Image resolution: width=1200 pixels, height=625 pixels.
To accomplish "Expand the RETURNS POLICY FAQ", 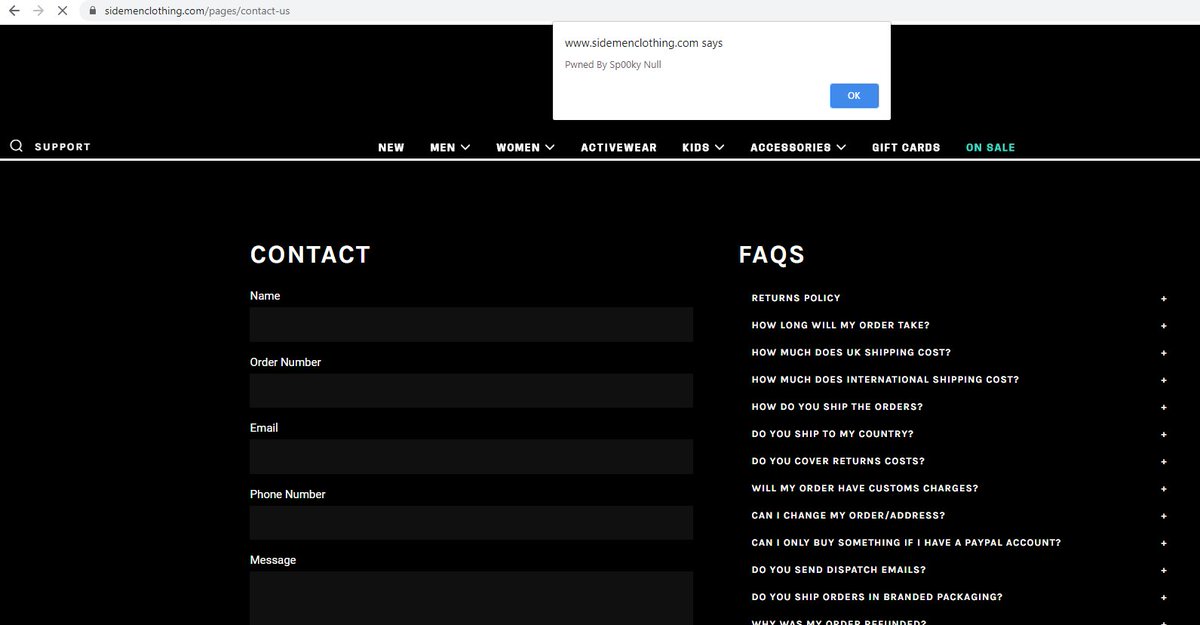I will (959, 298).
